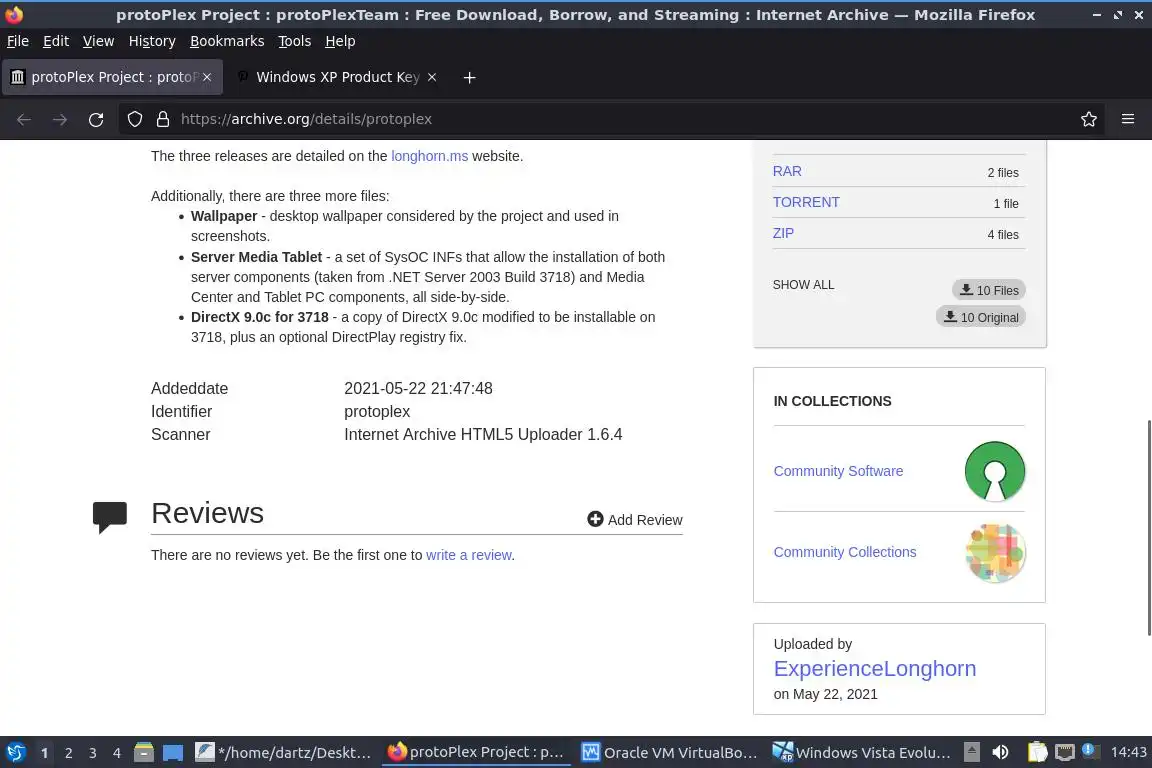Close the protoPlex Project tab
This screenshot has width=1152, height=768.
pyautogui.click(x=207, y=77)
